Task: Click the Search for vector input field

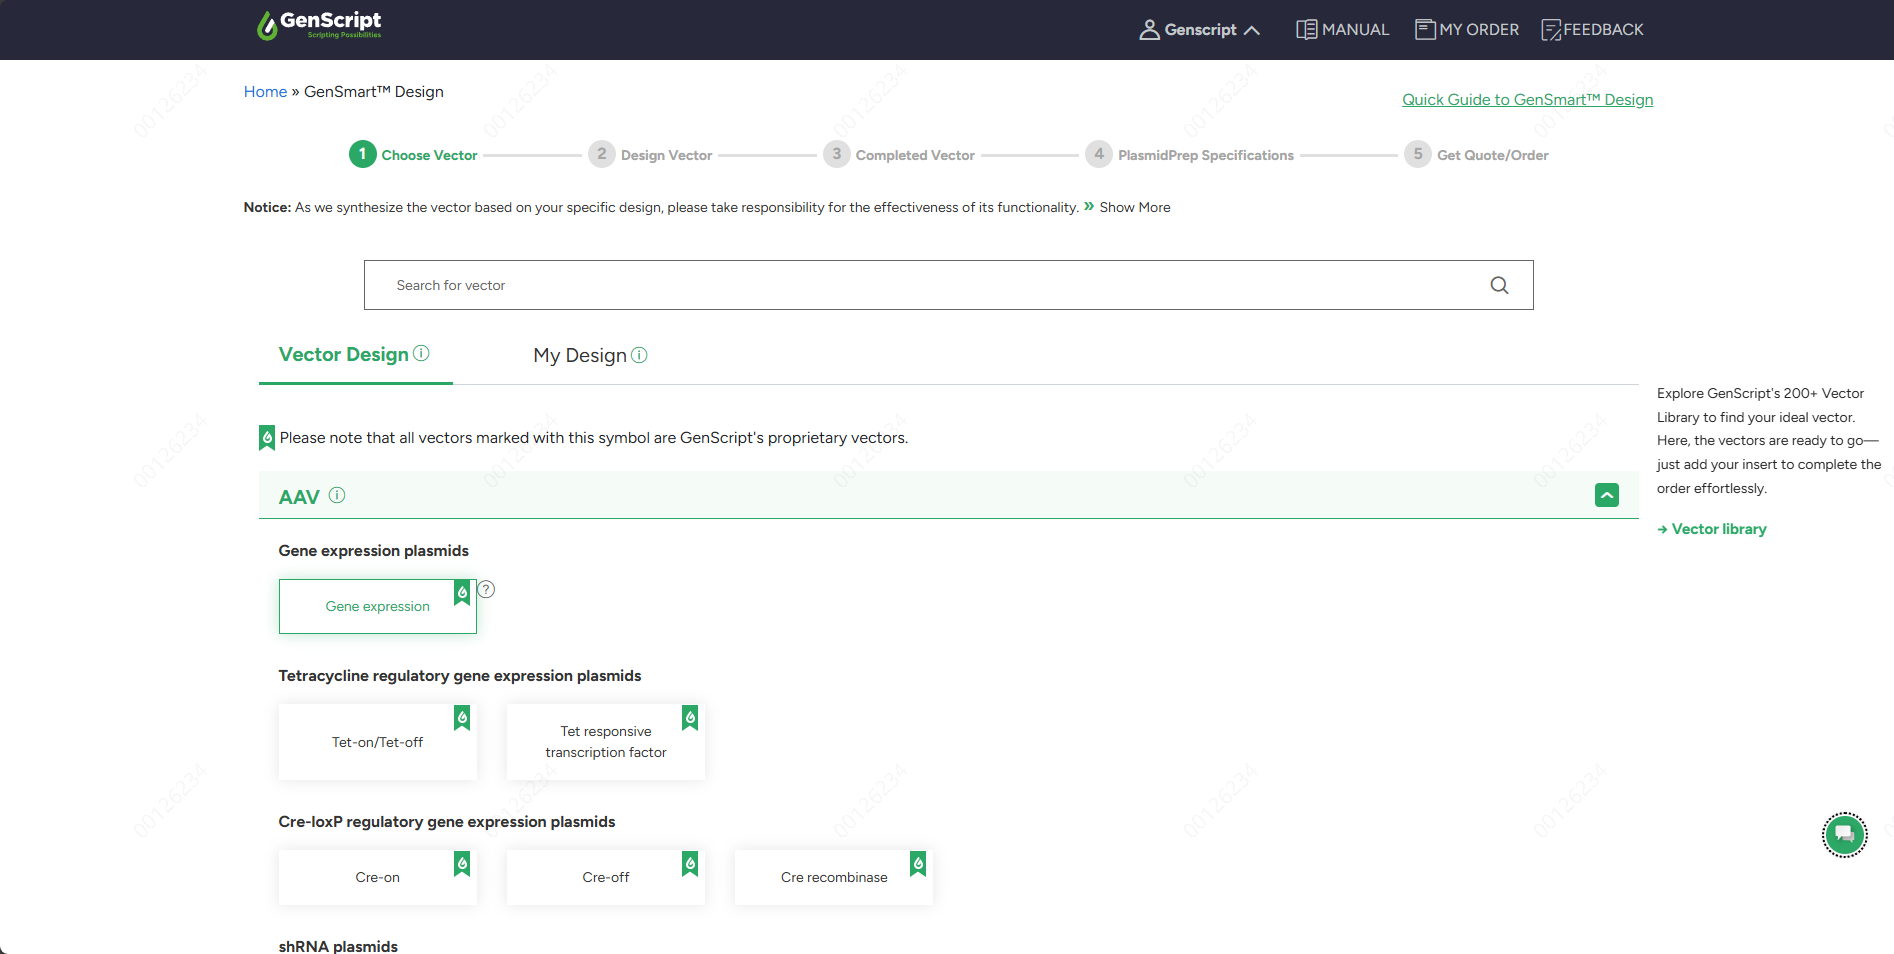Action: point(900,285)
